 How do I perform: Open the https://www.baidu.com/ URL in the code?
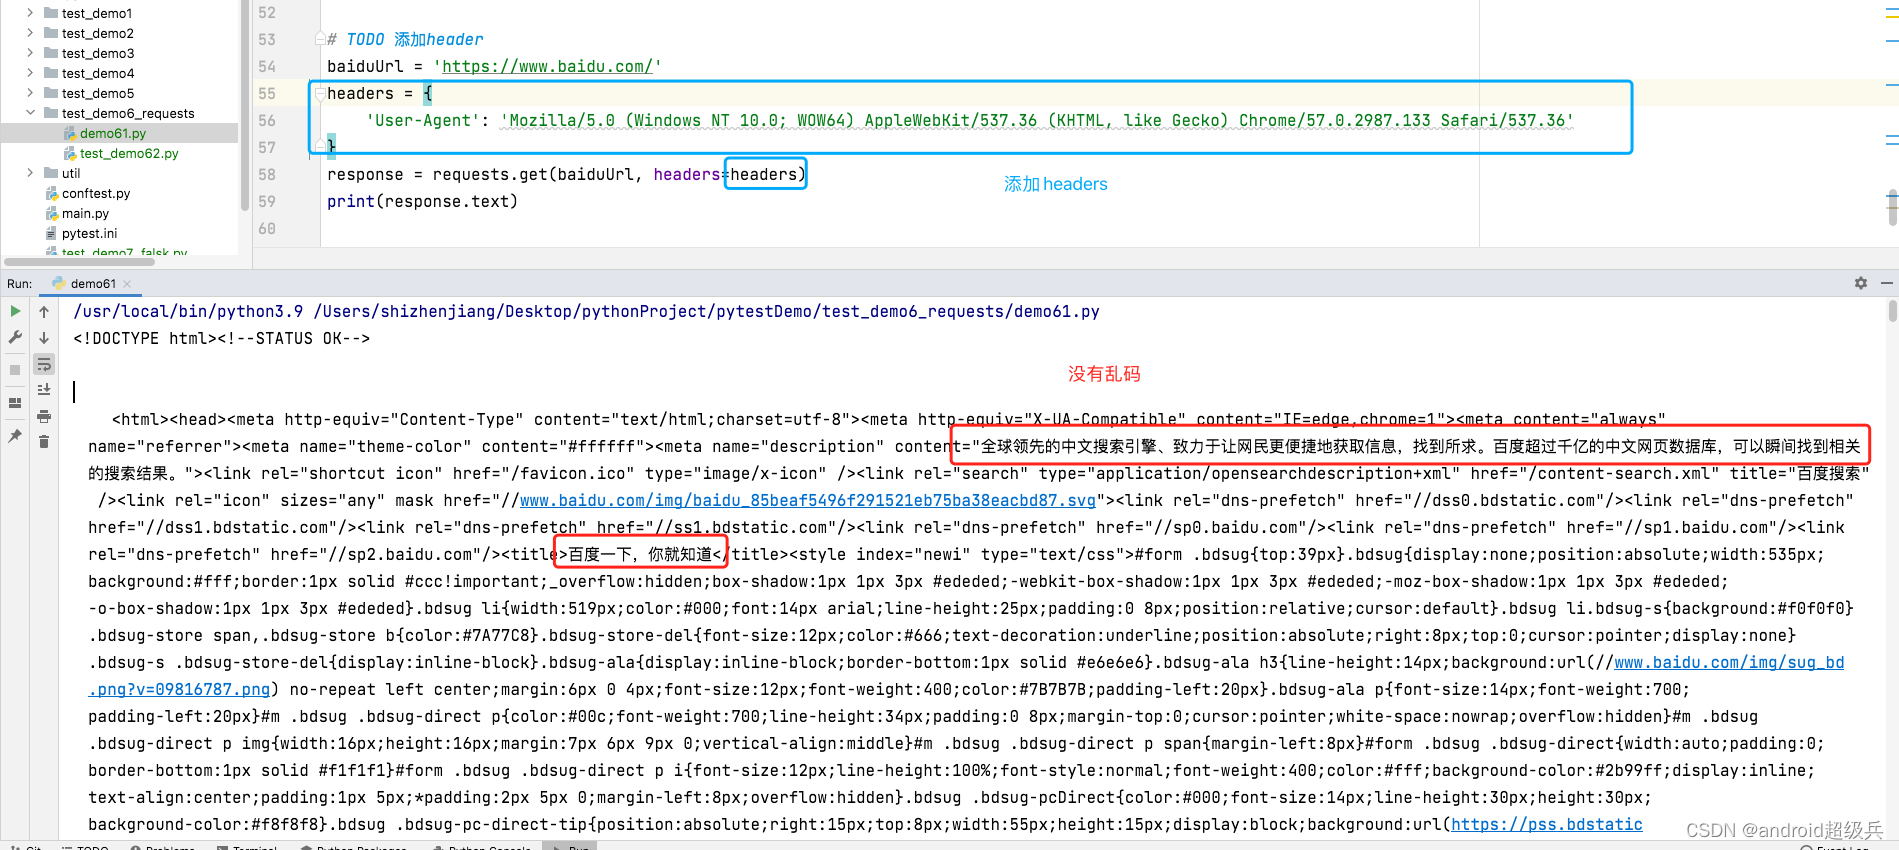point(547,66)
